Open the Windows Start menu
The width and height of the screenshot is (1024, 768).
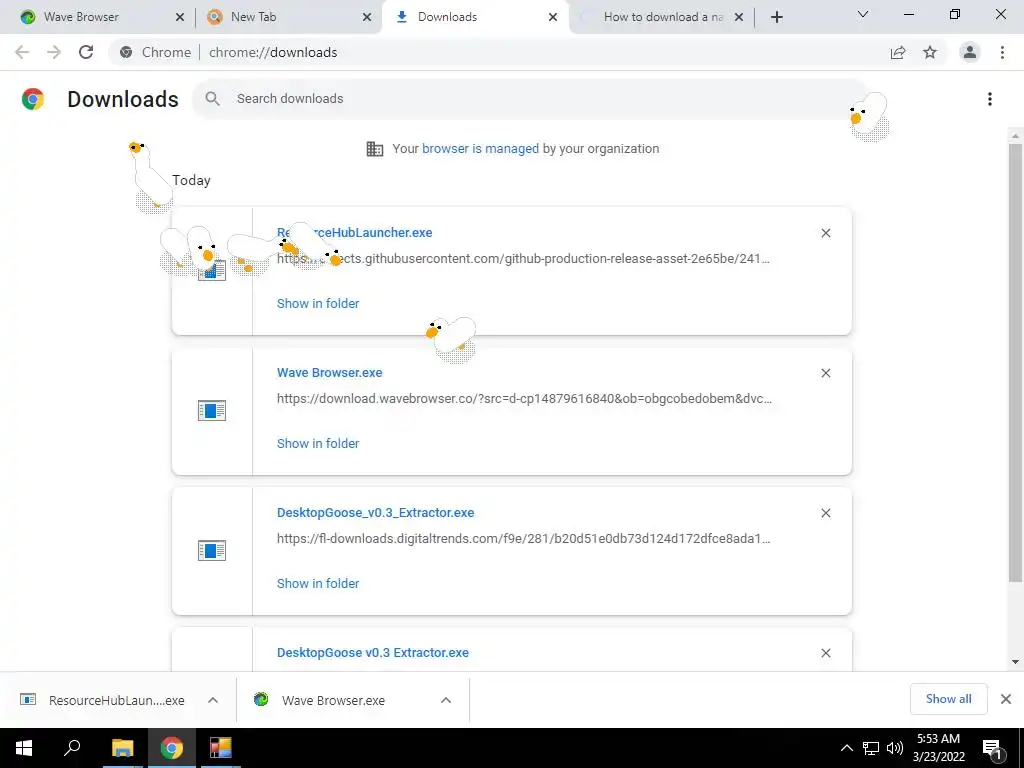pos(24,748)
